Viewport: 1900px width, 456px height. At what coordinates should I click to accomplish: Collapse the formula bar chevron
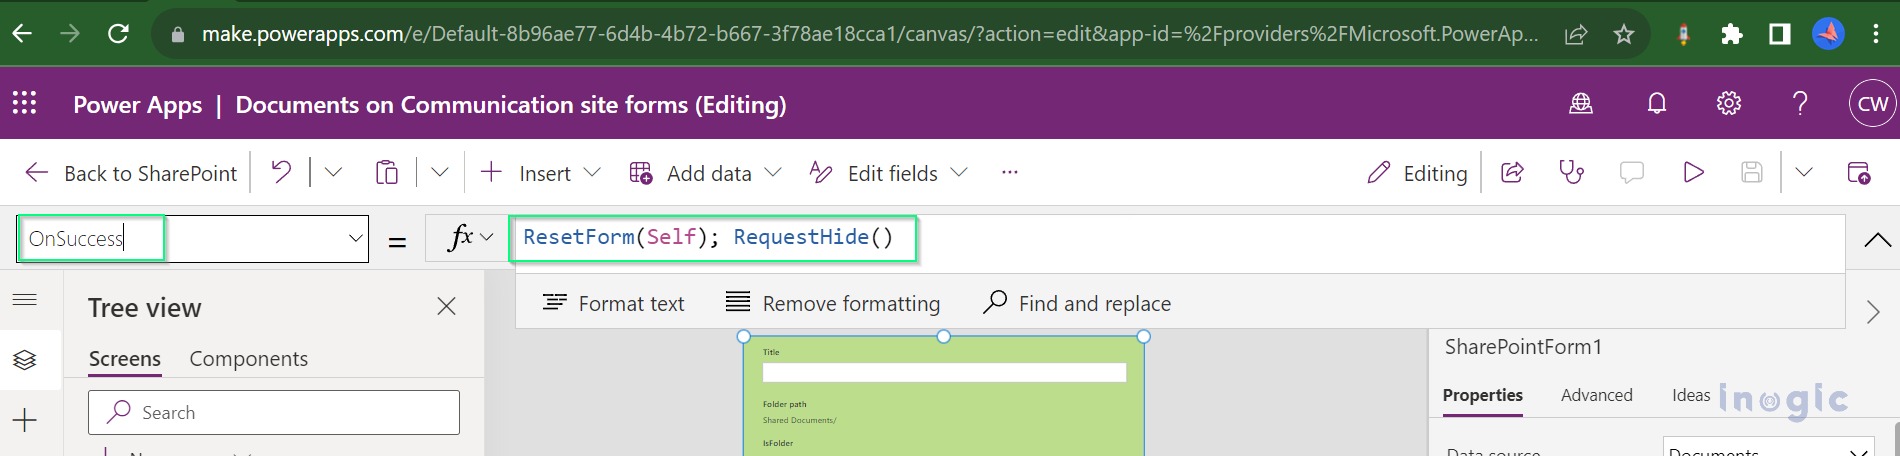[x=1877, y=239]
